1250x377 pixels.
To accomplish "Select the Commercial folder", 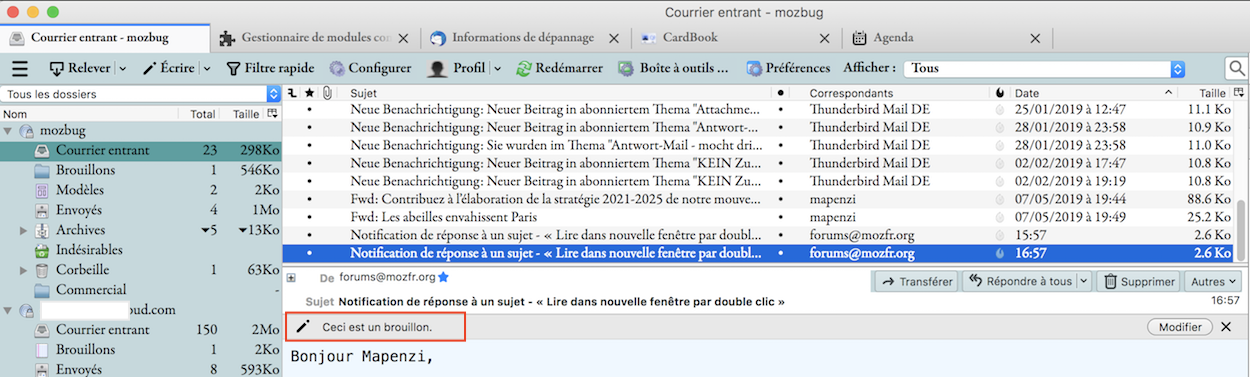I will click(141, 290).
